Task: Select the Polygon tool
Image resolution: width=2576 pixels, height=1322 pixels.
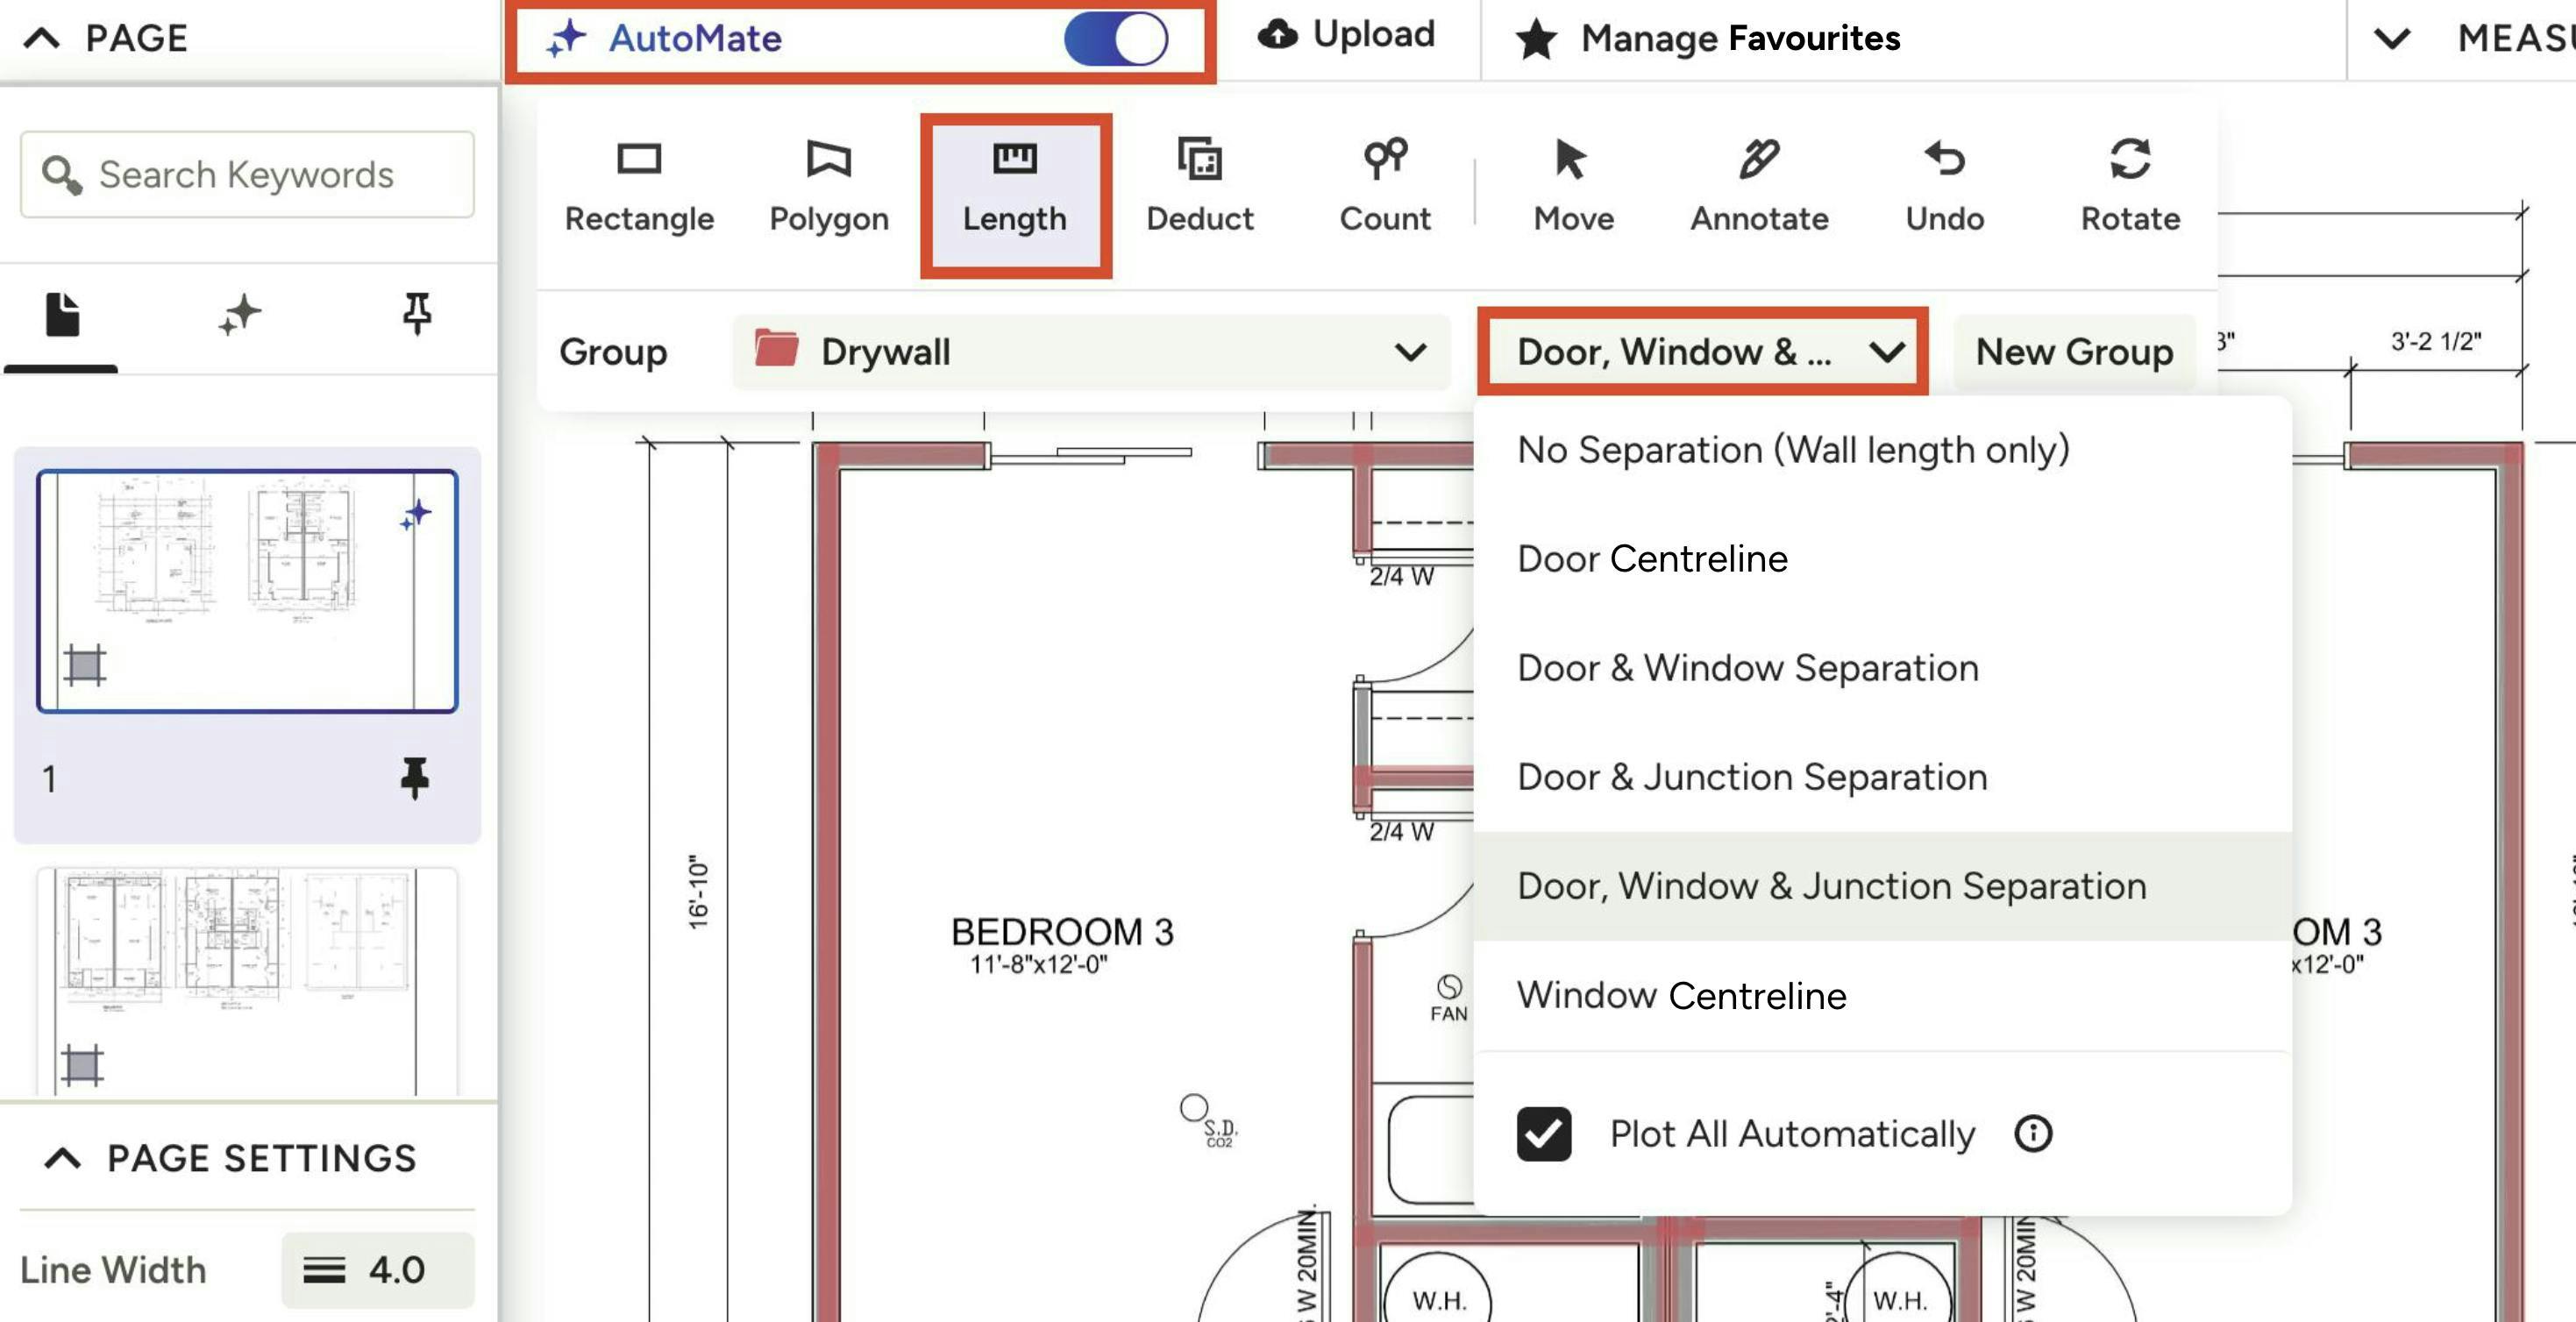Action: click(x=828, y=187)
